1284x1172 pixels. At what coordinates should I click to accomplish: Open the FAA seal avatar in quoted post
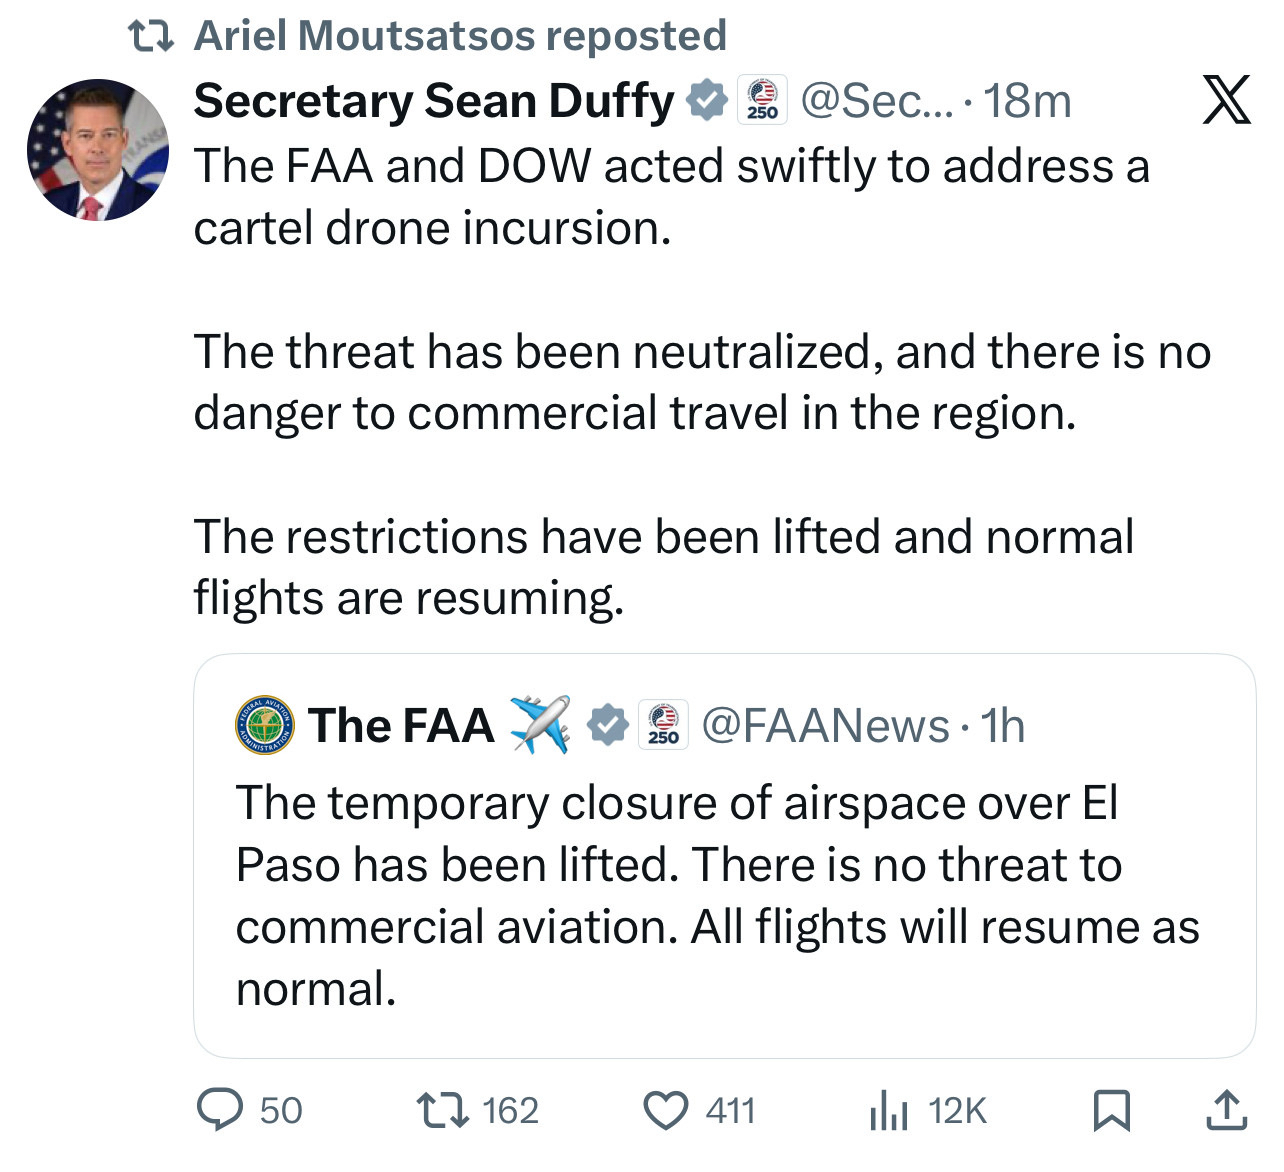[x=265, y=725]
